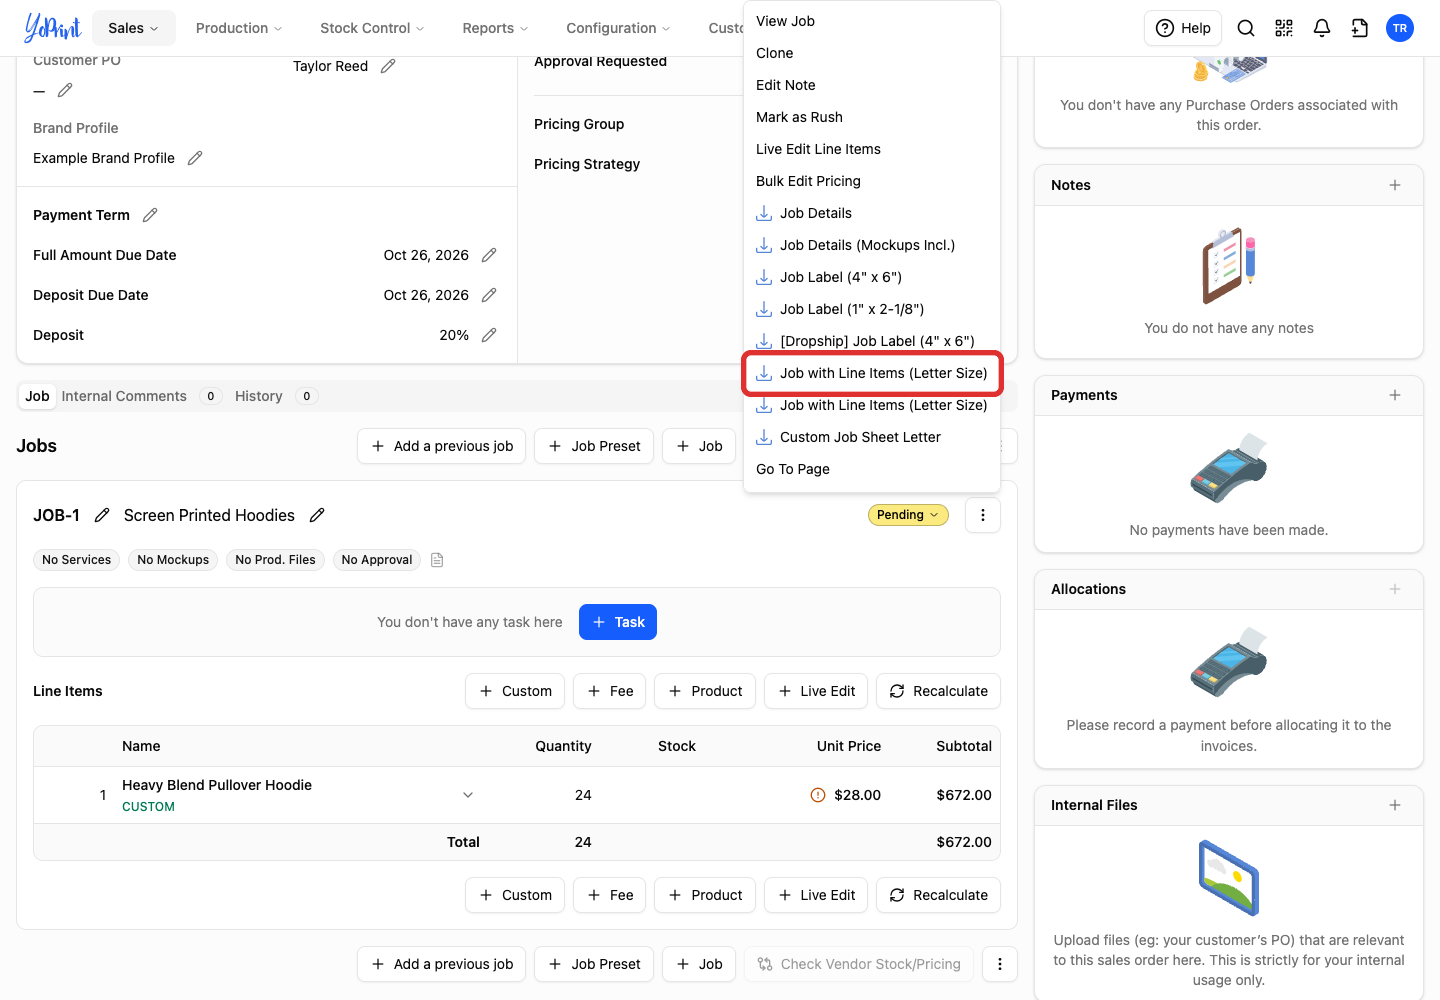
Task: Click the No Mockups badge
Action: point(173,560)
